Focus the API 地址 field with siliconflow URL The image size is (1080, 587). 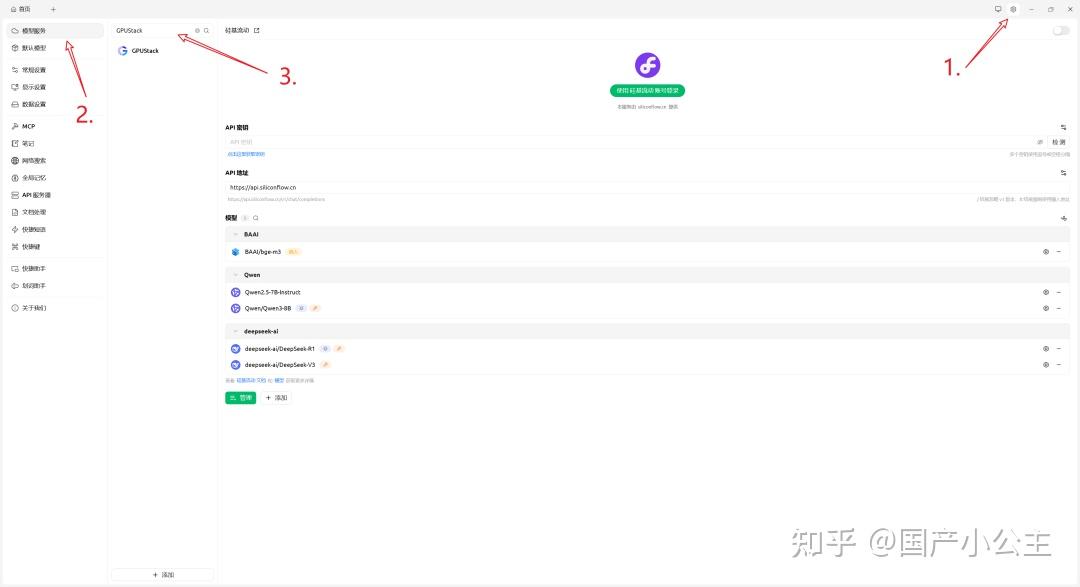coord(647,187)
